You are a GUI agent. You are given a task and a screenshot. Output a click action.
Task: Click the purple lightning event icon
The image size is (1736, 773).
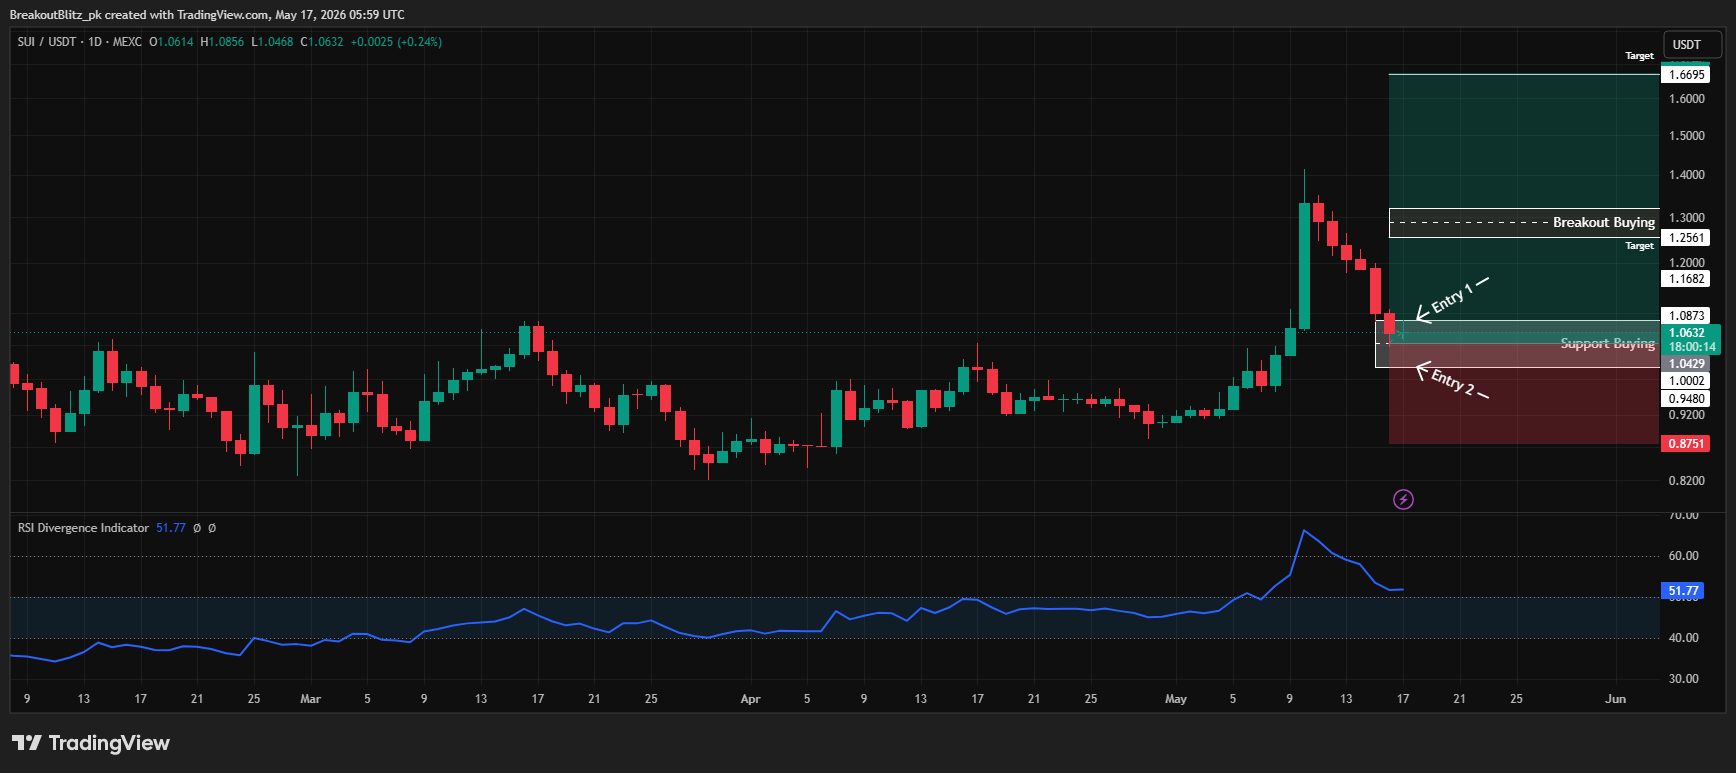click(1403, 499)
